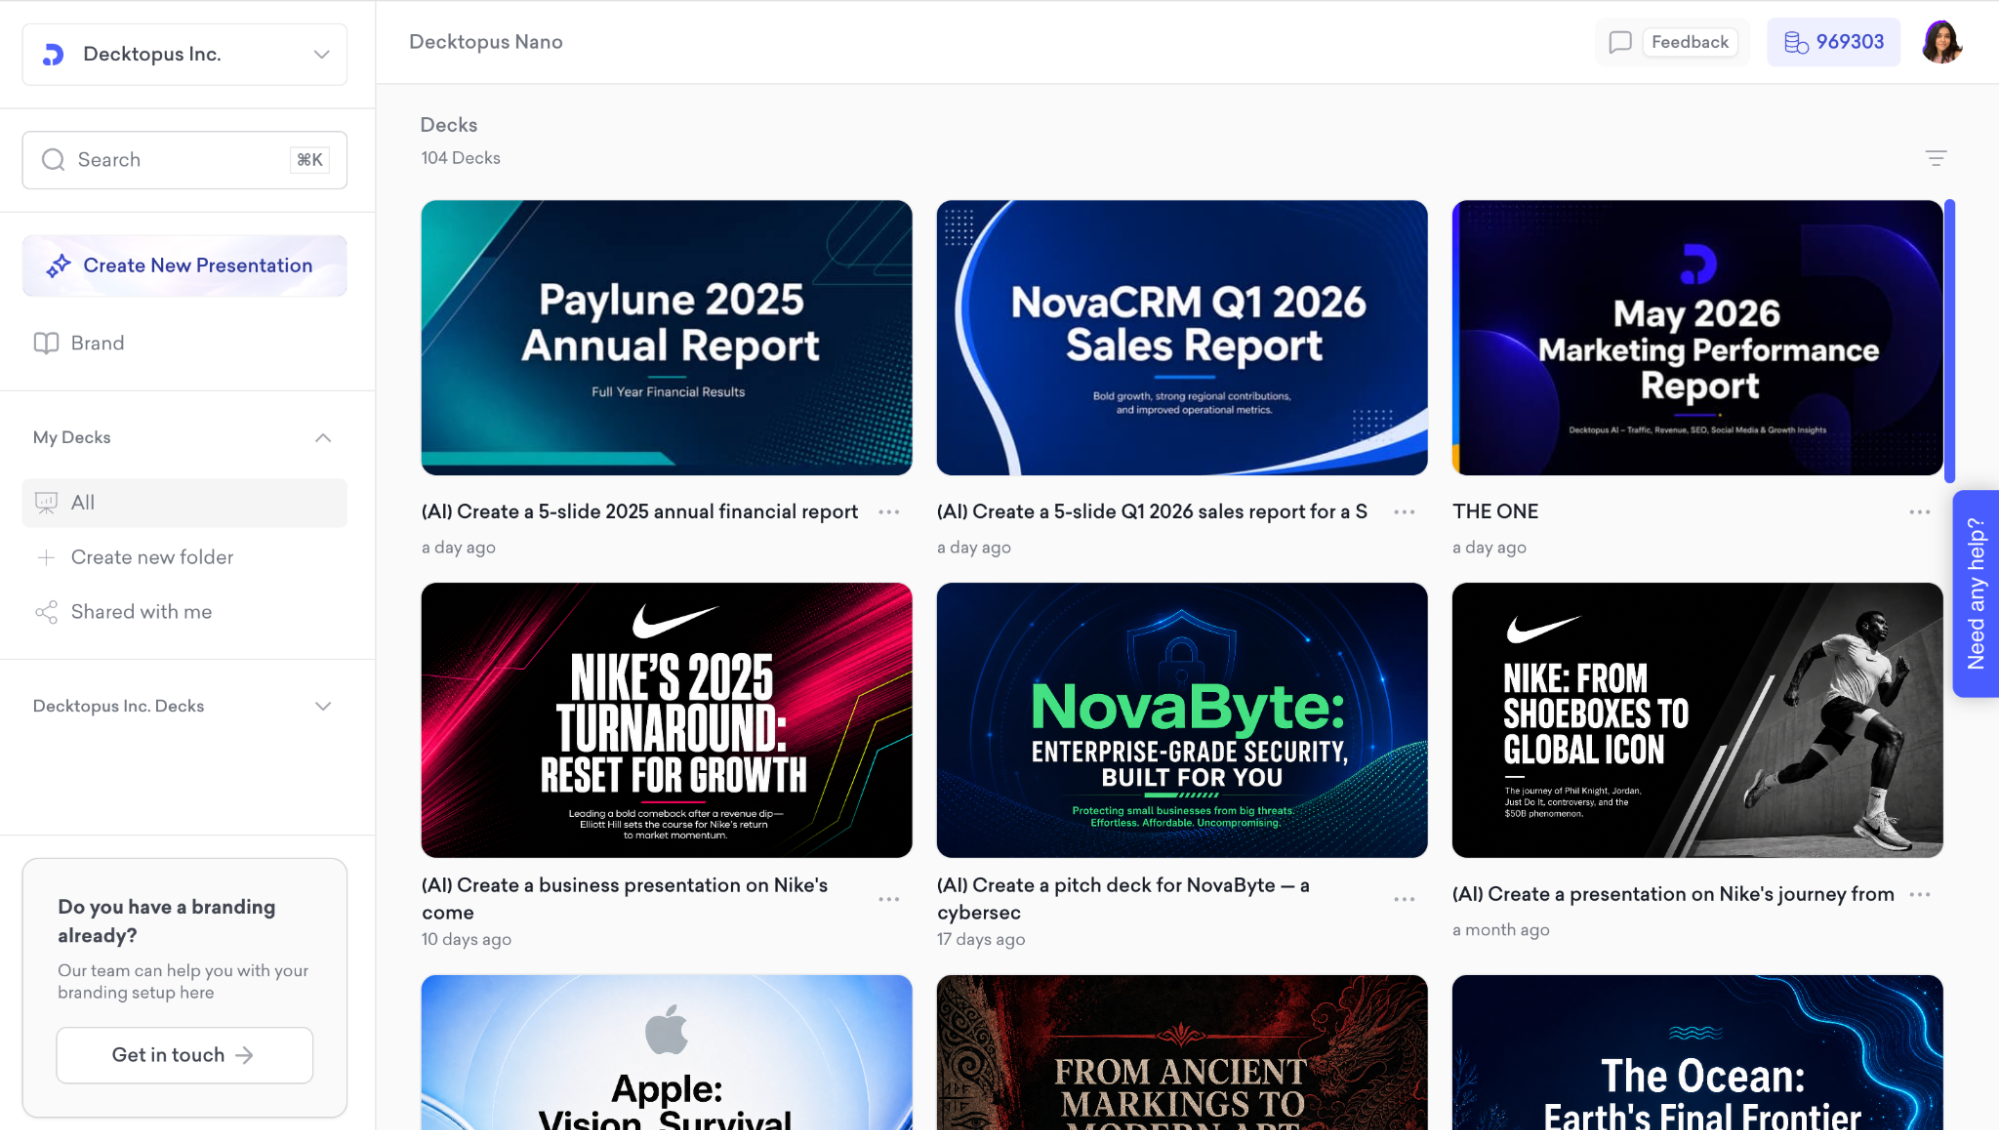Open more options for Nike's journey deck
This screenshot has height=1131, width=1999.
pos(1919,894)
